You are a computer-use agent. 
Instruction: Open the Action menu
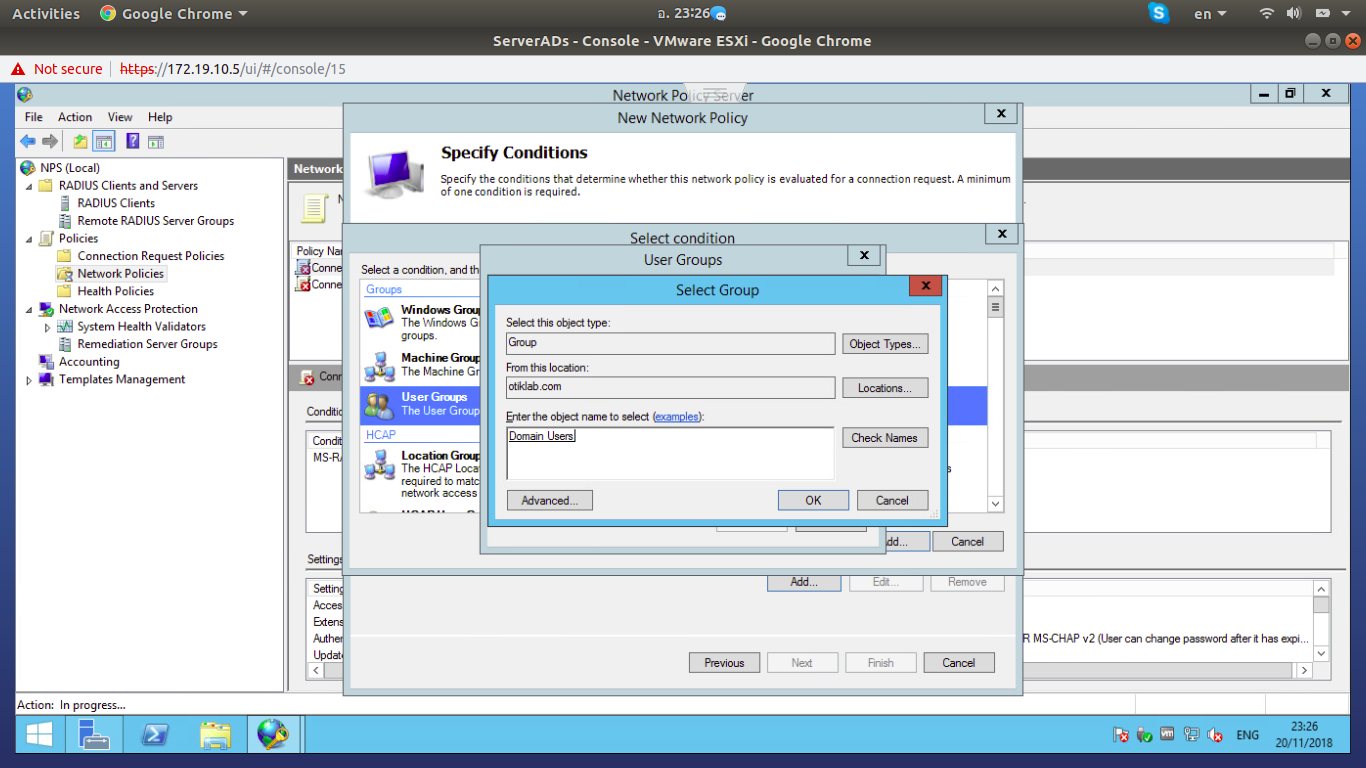[x=75, y=117]
